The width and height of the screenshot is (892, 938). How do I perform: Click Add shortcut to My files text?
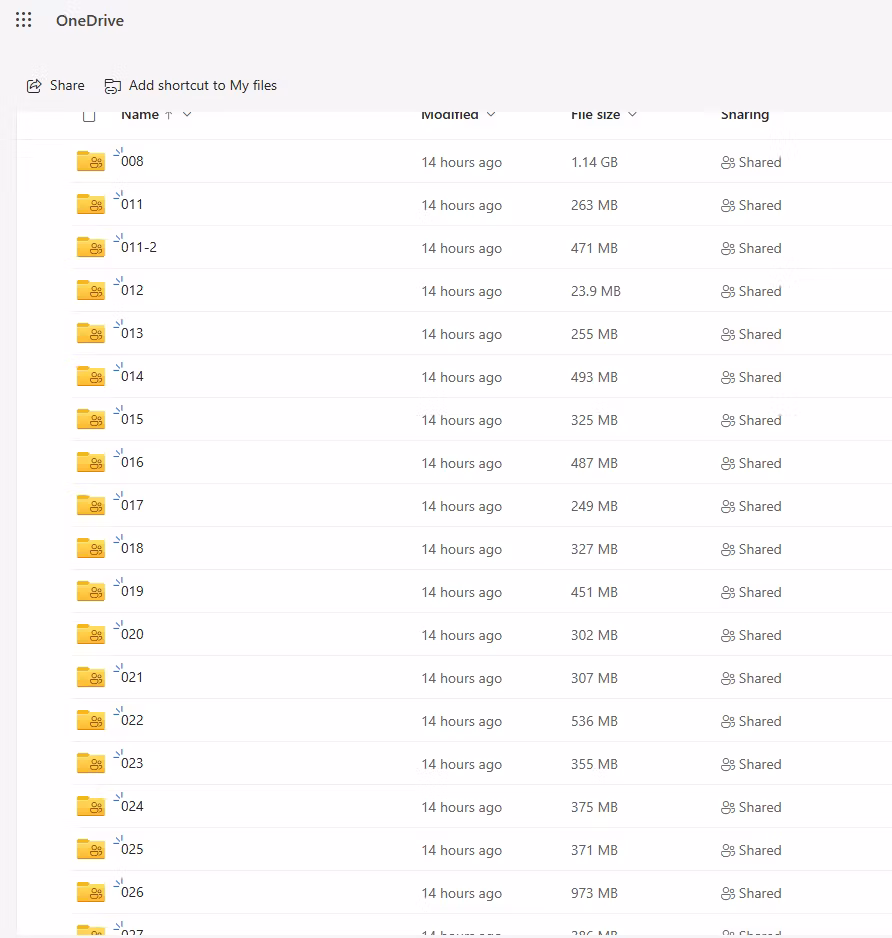click(203, 86)
